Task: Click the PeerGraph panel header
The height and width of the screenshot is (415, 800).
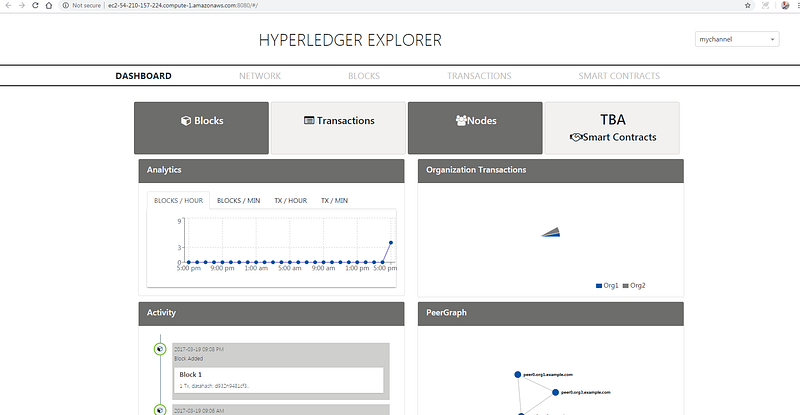Action: (551, 313)
